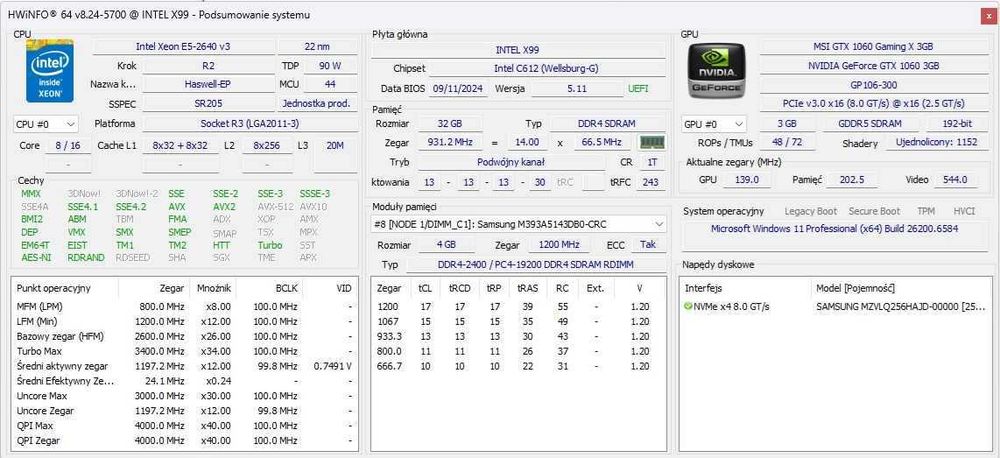Click the 90 W TDP value
The width and height of the screenshot is (1000, 458).
tap(330, 66)
